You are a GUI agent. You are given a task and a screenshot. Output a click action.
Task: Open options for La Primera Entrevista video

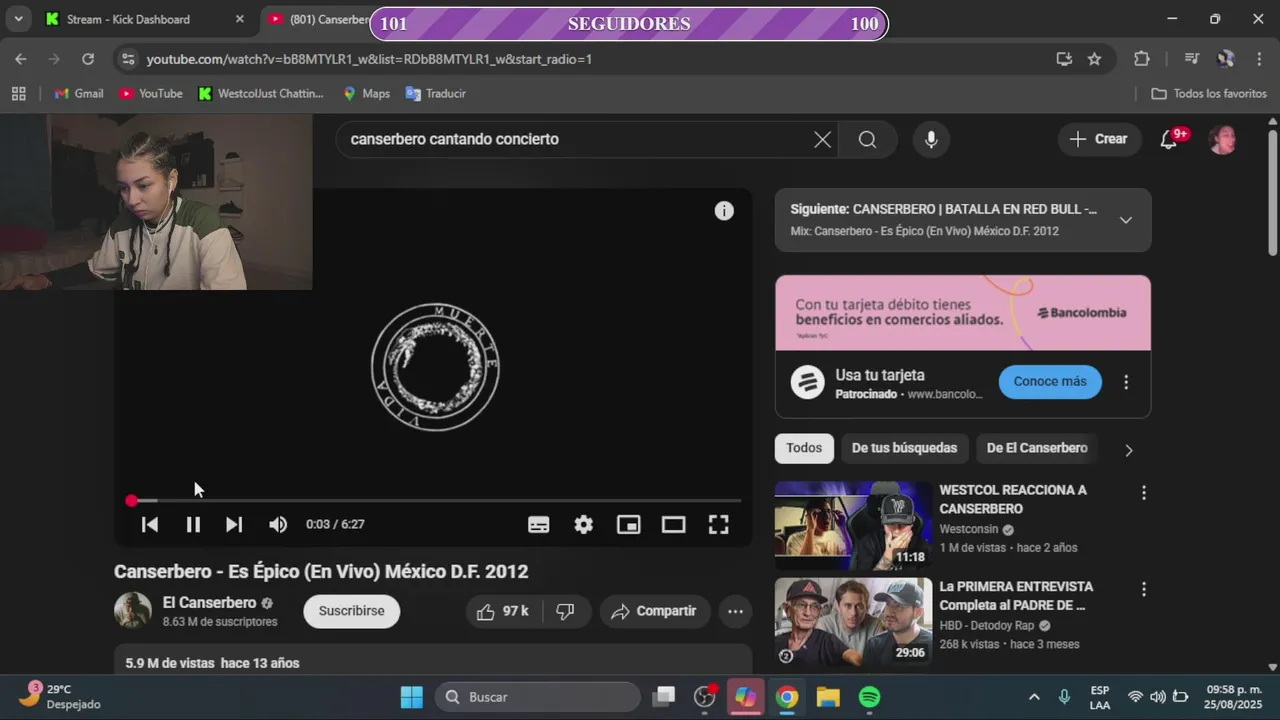point(1144,589)
